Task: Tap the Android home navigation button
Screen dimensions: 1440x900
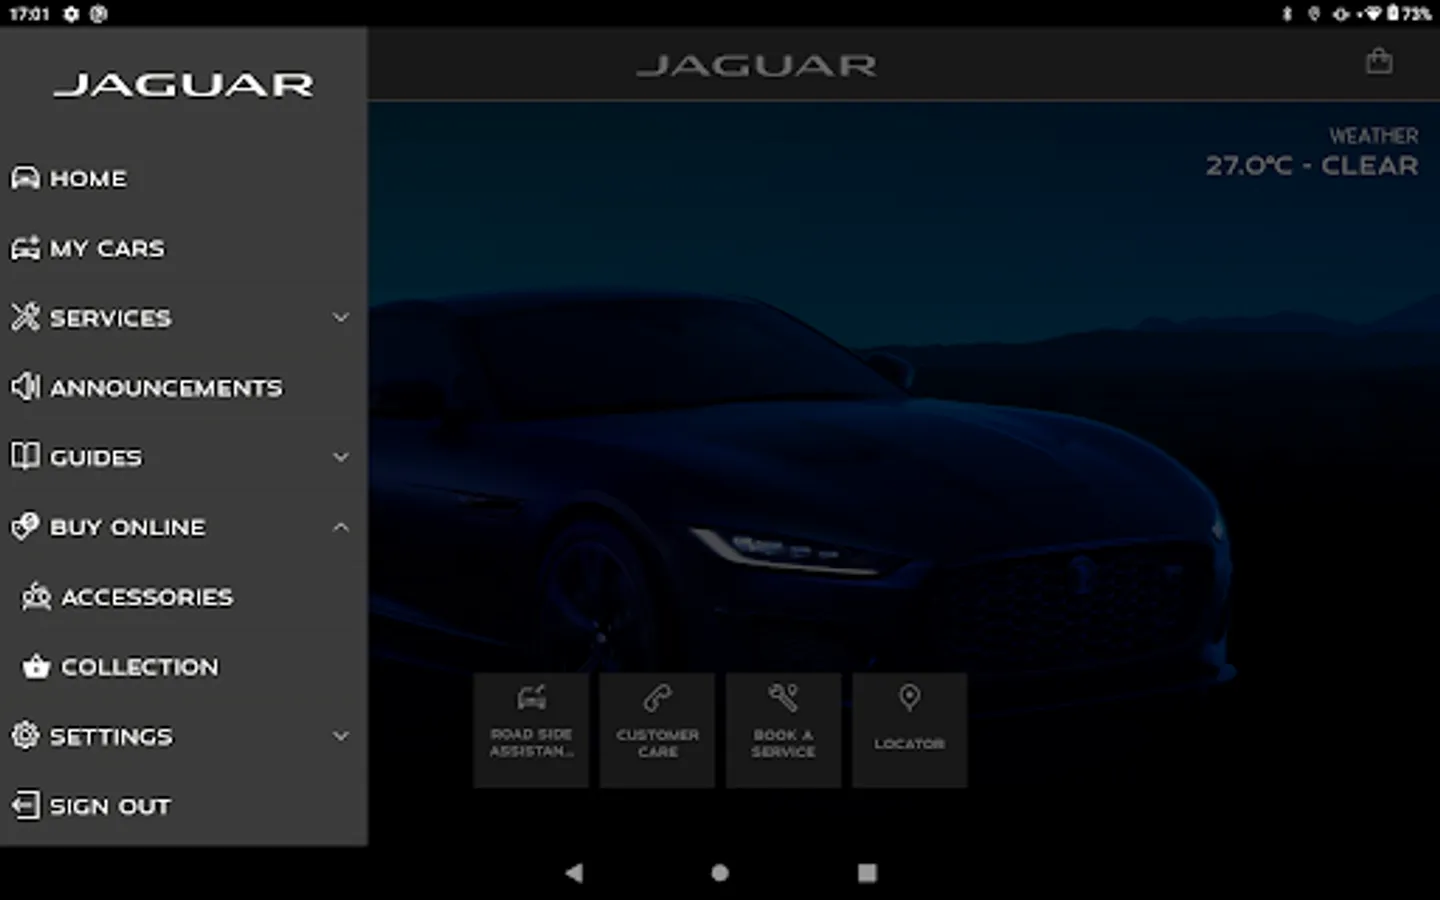Action: (720, 873)
